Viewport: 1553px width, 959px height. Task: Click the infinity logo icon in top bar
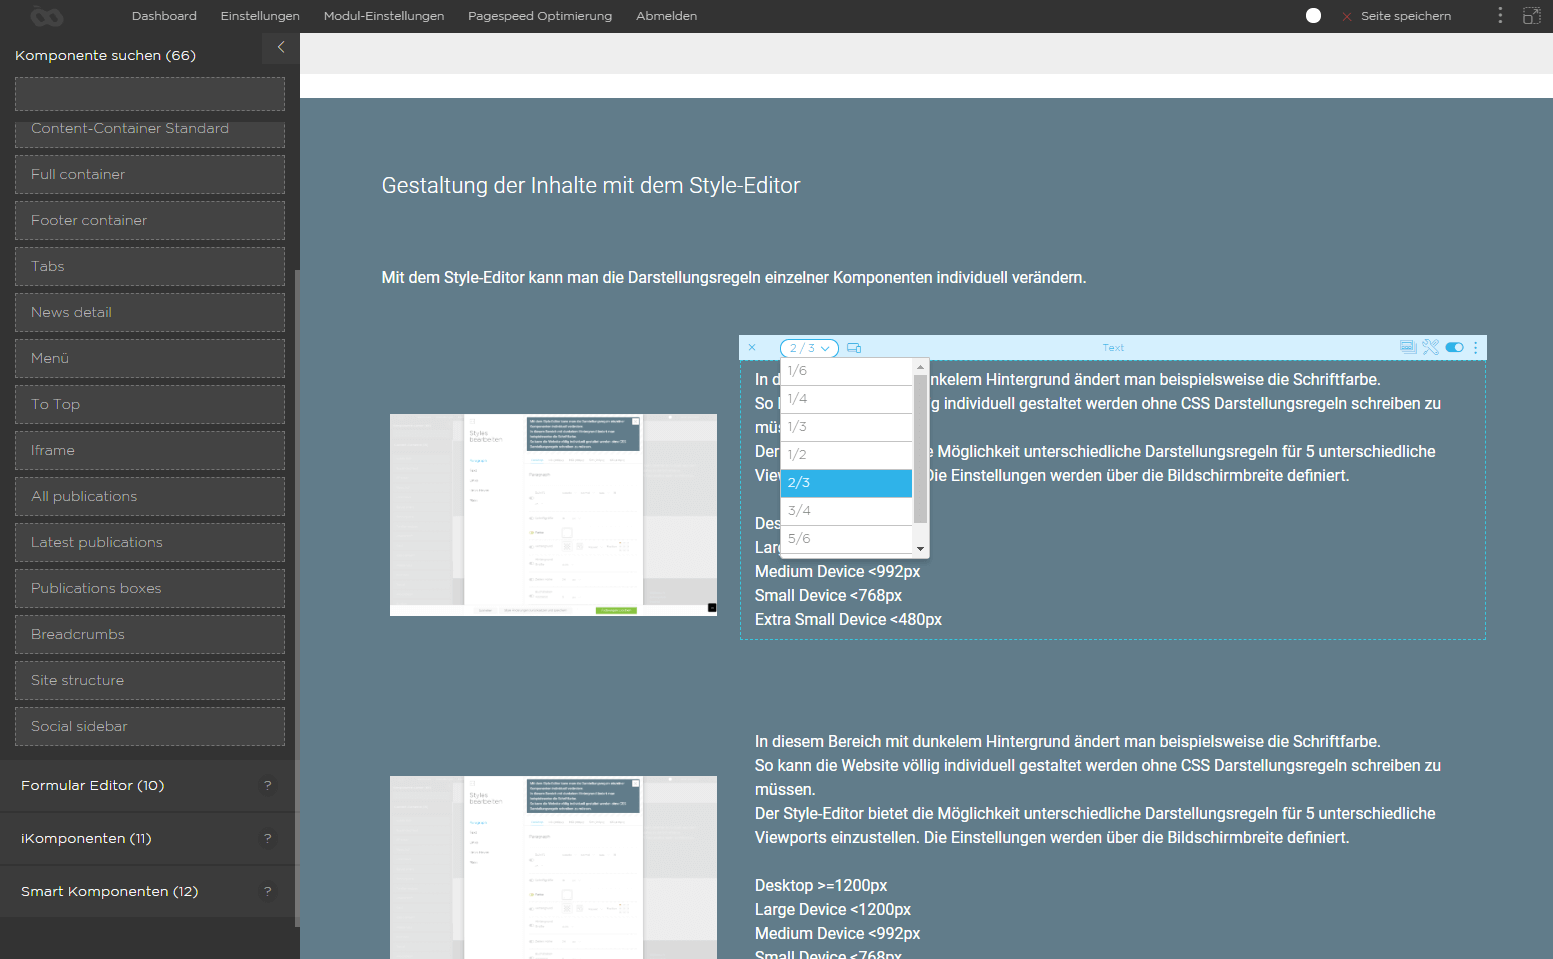(46, 16)
